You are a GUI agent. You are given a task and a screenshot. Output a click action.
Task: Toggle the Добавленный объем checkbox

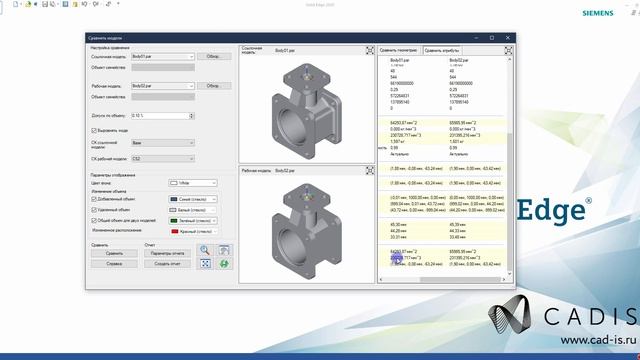pyautogui.click(x=94, y=199)
